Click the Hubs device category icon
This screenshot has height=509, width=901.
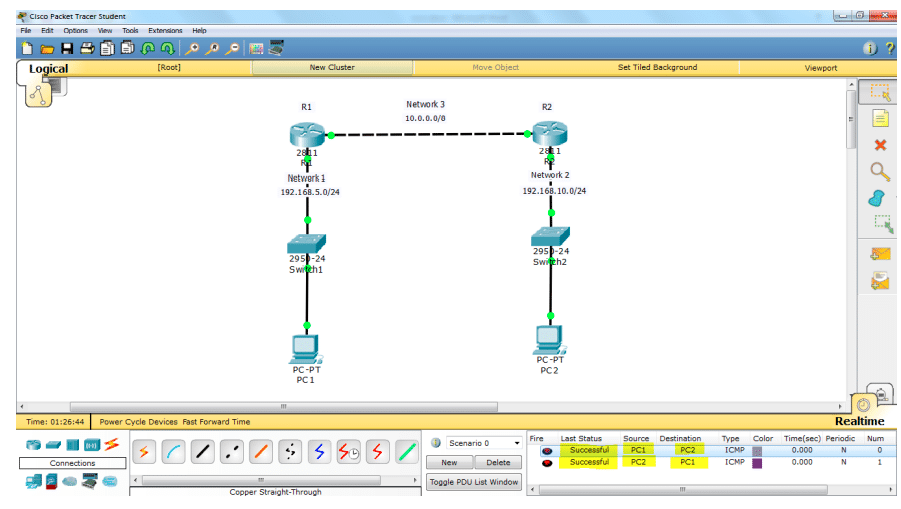pyautogui.click(x=72, y=445)
